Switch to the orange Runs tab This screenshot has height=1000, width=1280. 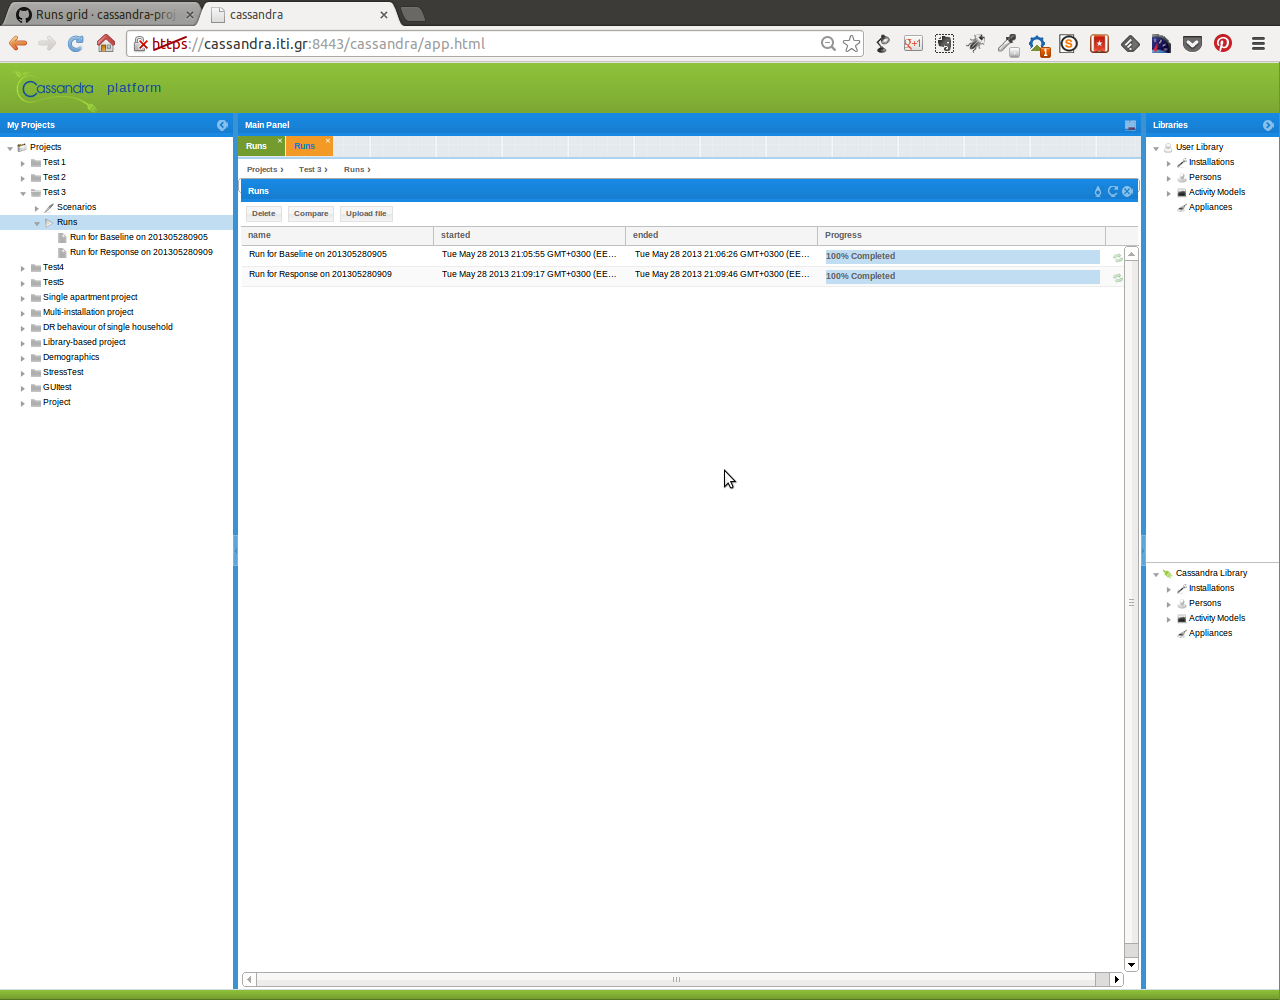pos(305,146)
